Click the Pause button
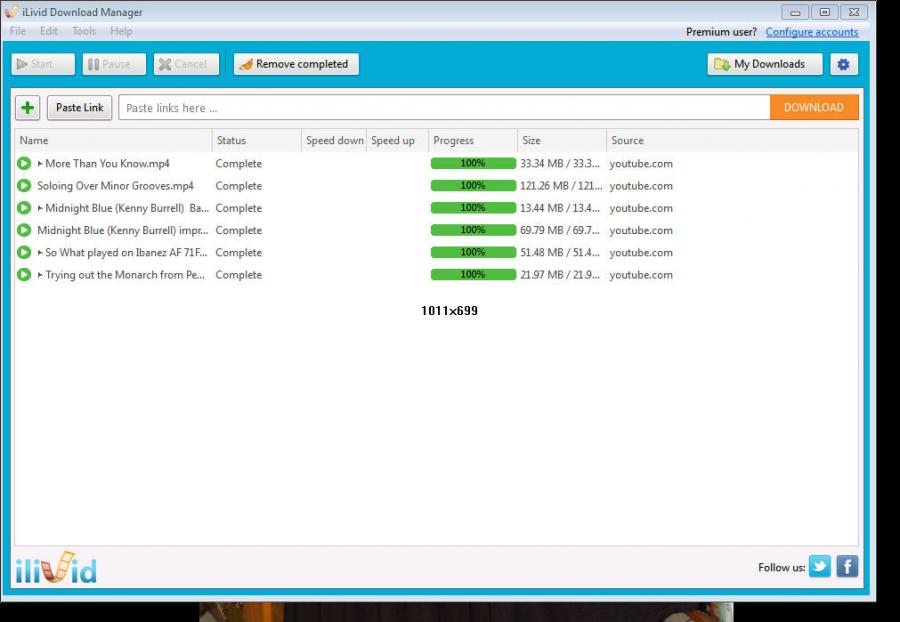900x622 pixels. tap(114, 64)
